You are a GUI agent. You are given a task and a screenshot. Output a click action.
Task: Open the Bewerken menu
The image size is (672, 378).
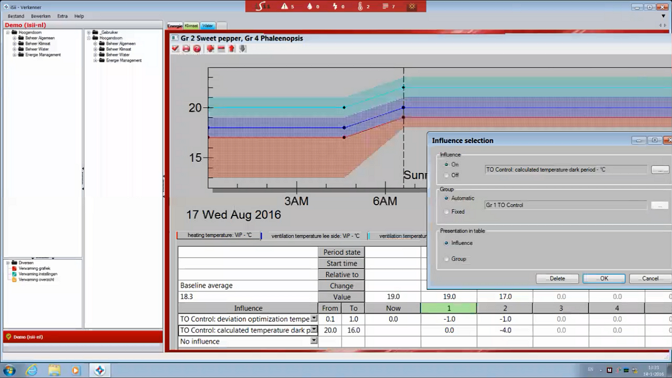coord(41,16)
